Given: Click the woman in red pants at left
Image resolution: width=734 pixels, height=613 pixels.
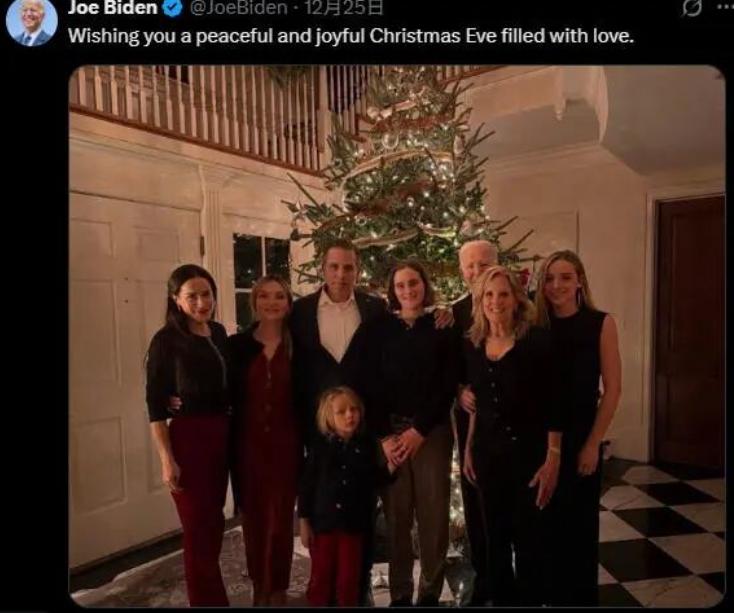Looking at the screenshot, I should [x=190, y=420].
